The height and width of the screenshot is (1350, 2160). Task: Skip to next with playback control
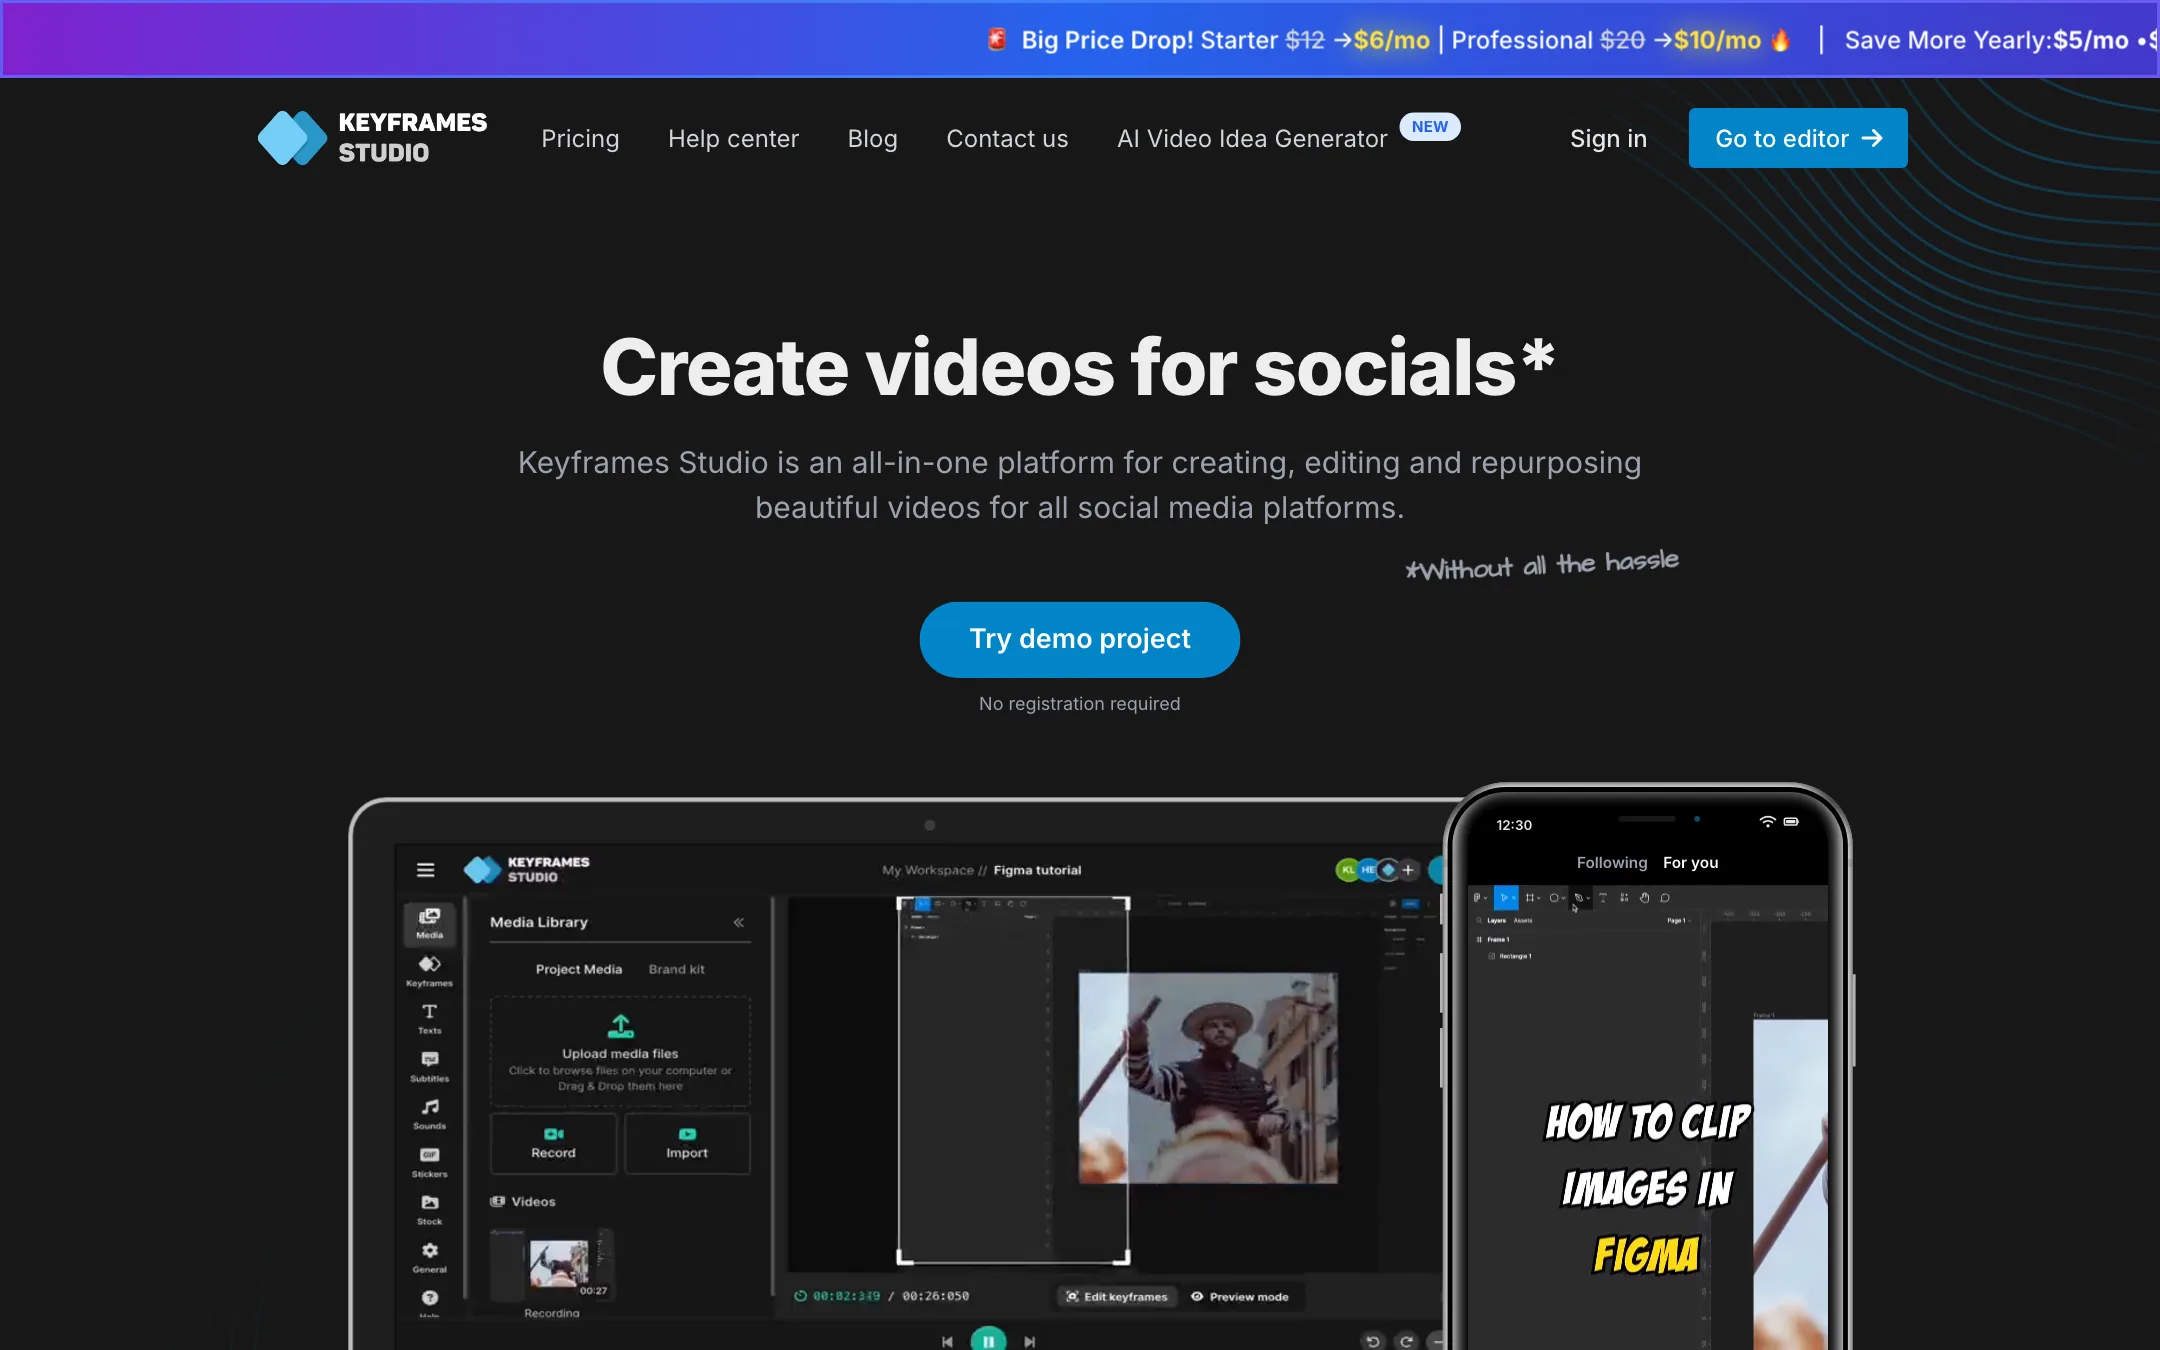tap(1030, 1342)
